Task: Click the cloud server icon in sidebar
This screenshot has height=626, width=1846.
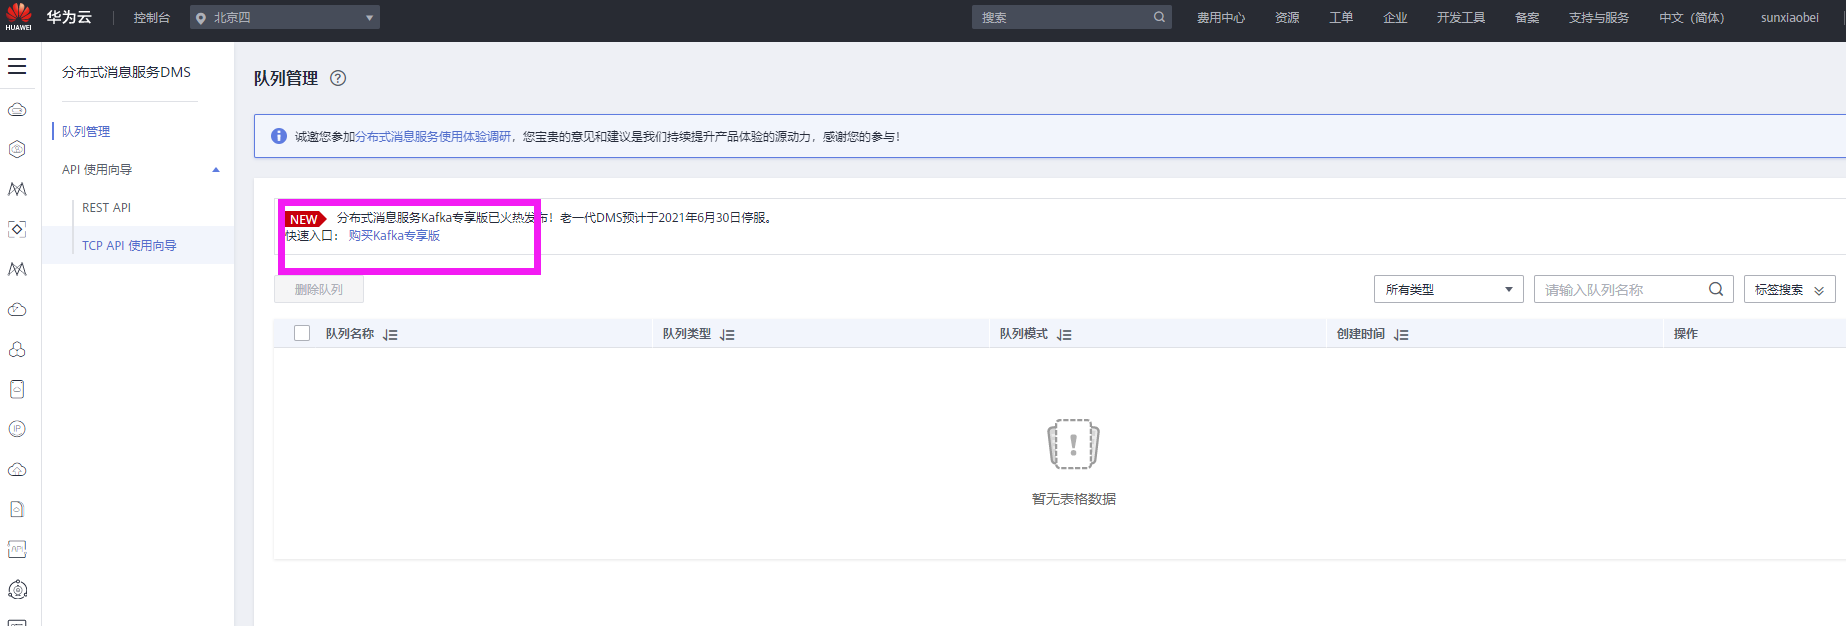Action: pos(17,109)
